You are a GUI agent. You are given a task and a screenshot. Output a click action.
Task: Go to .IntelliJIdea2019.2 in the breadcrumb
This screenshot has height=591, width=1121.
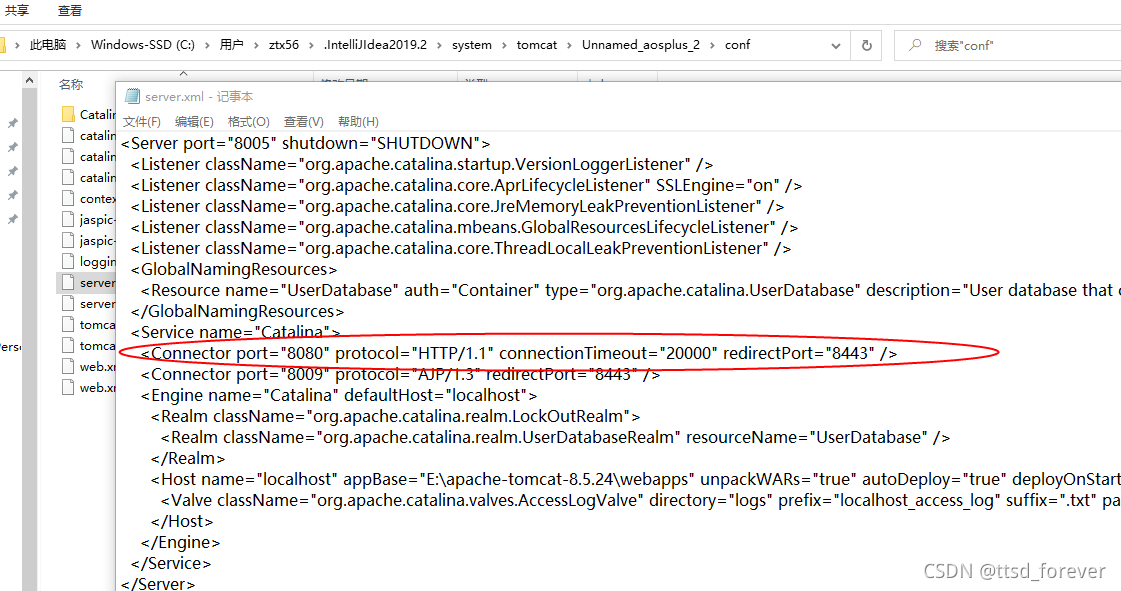point(375,44)
